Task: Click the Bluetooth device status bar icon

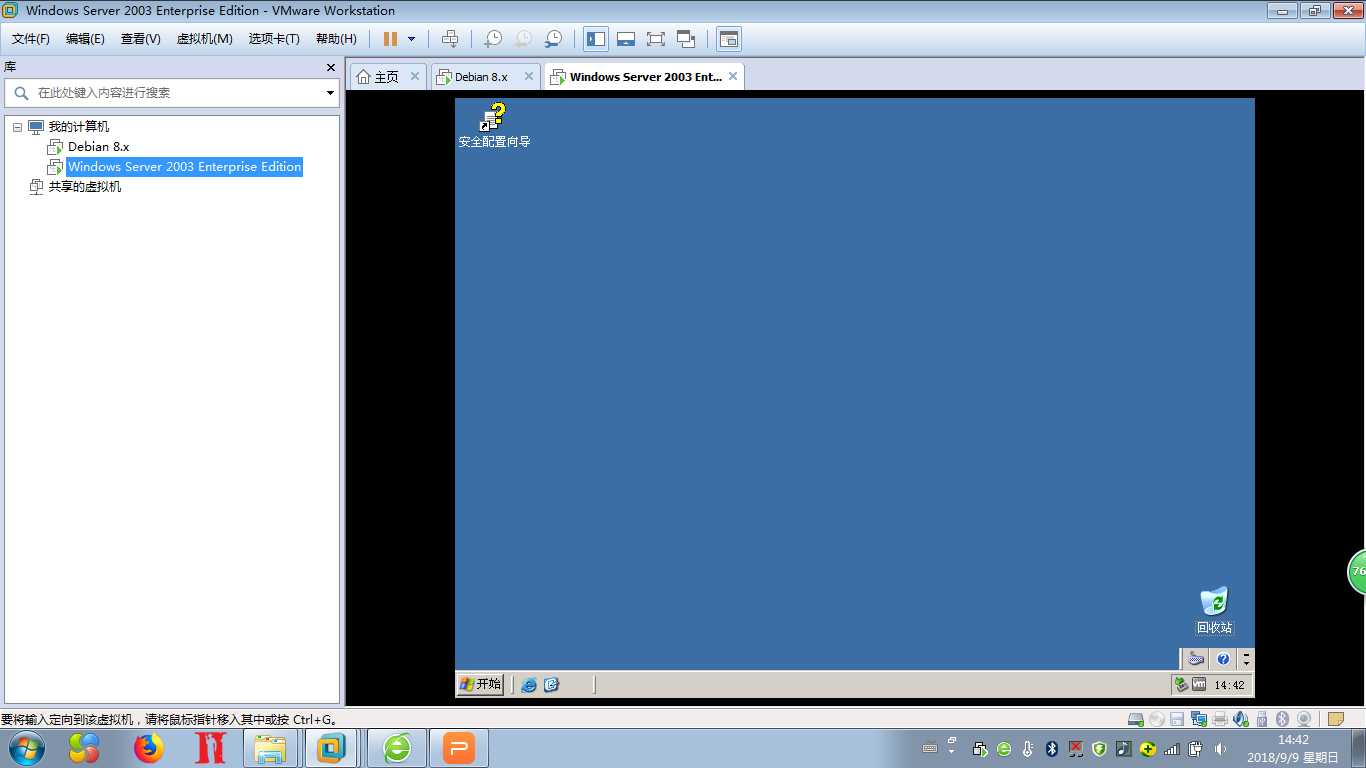Action: coord(1283,719)
